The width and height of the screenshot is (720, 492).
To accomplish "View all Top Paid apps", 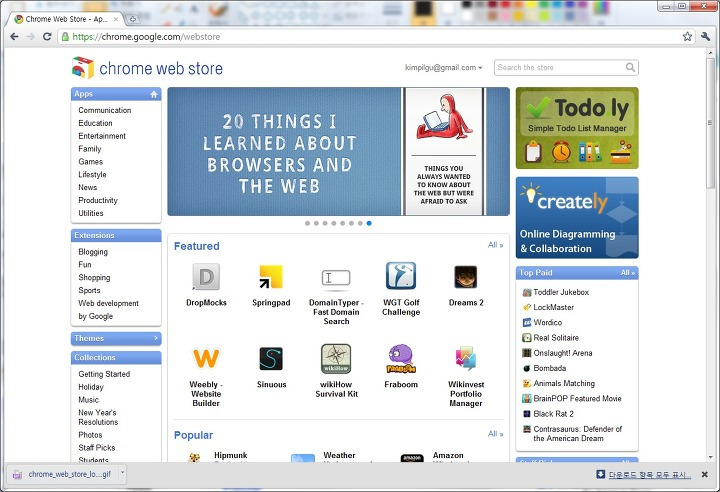I will coord(628,272).
